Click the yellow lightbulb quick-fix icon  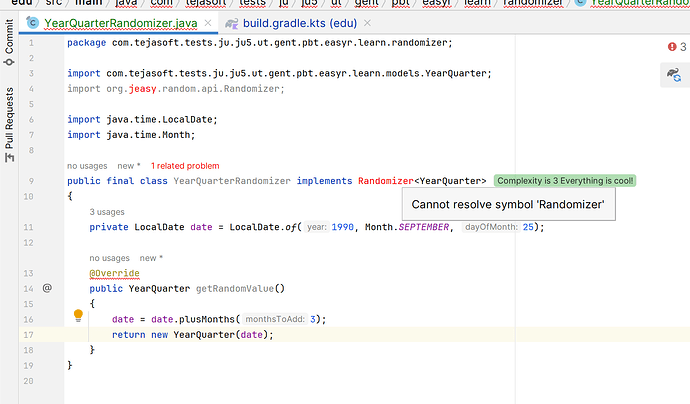tap(78, 315)
